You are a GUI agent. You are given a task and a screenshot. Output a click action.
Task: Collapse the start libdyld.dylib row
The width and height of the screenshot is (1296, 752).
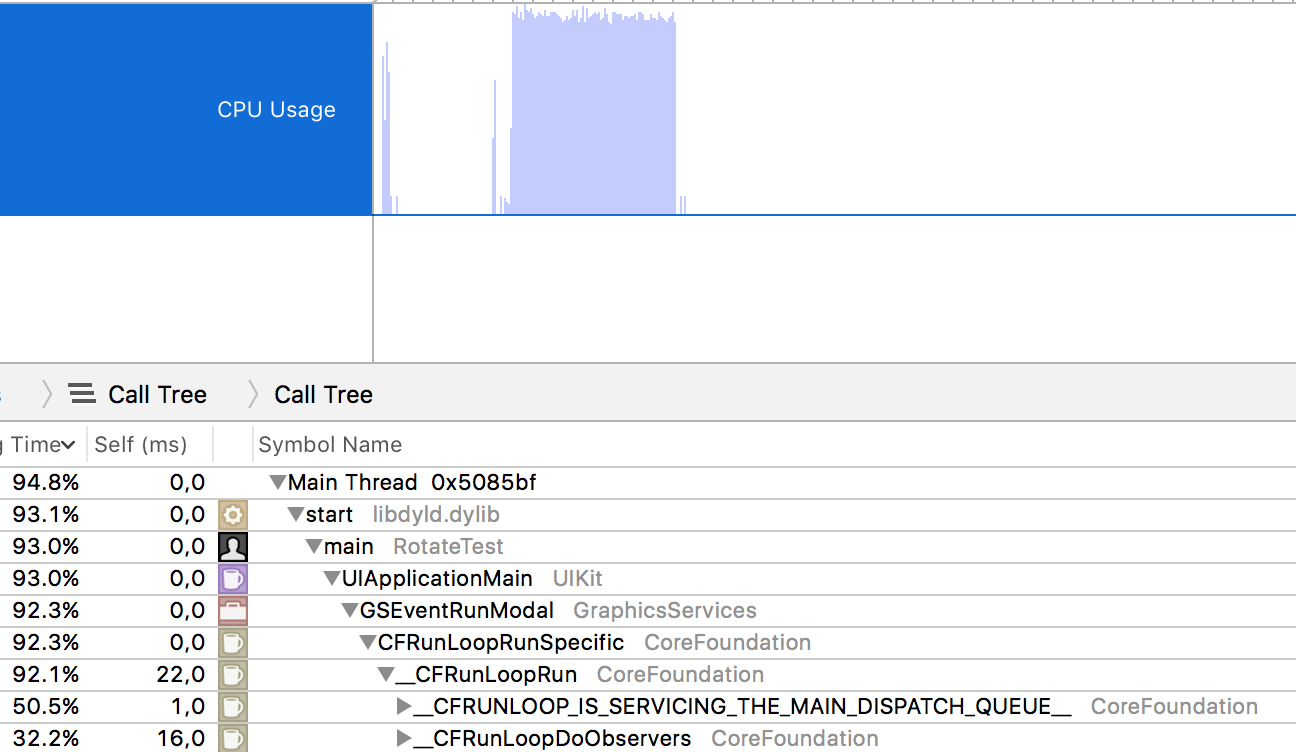(295, 515)
